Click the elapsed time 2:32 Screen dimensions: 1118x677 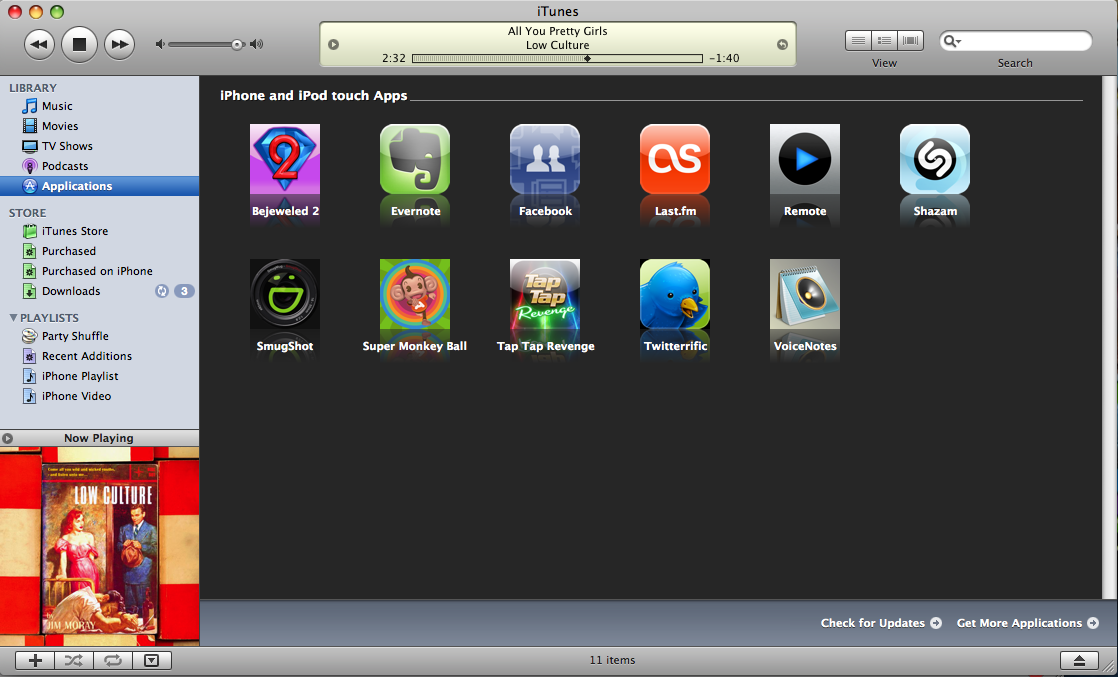pos(394,58)
